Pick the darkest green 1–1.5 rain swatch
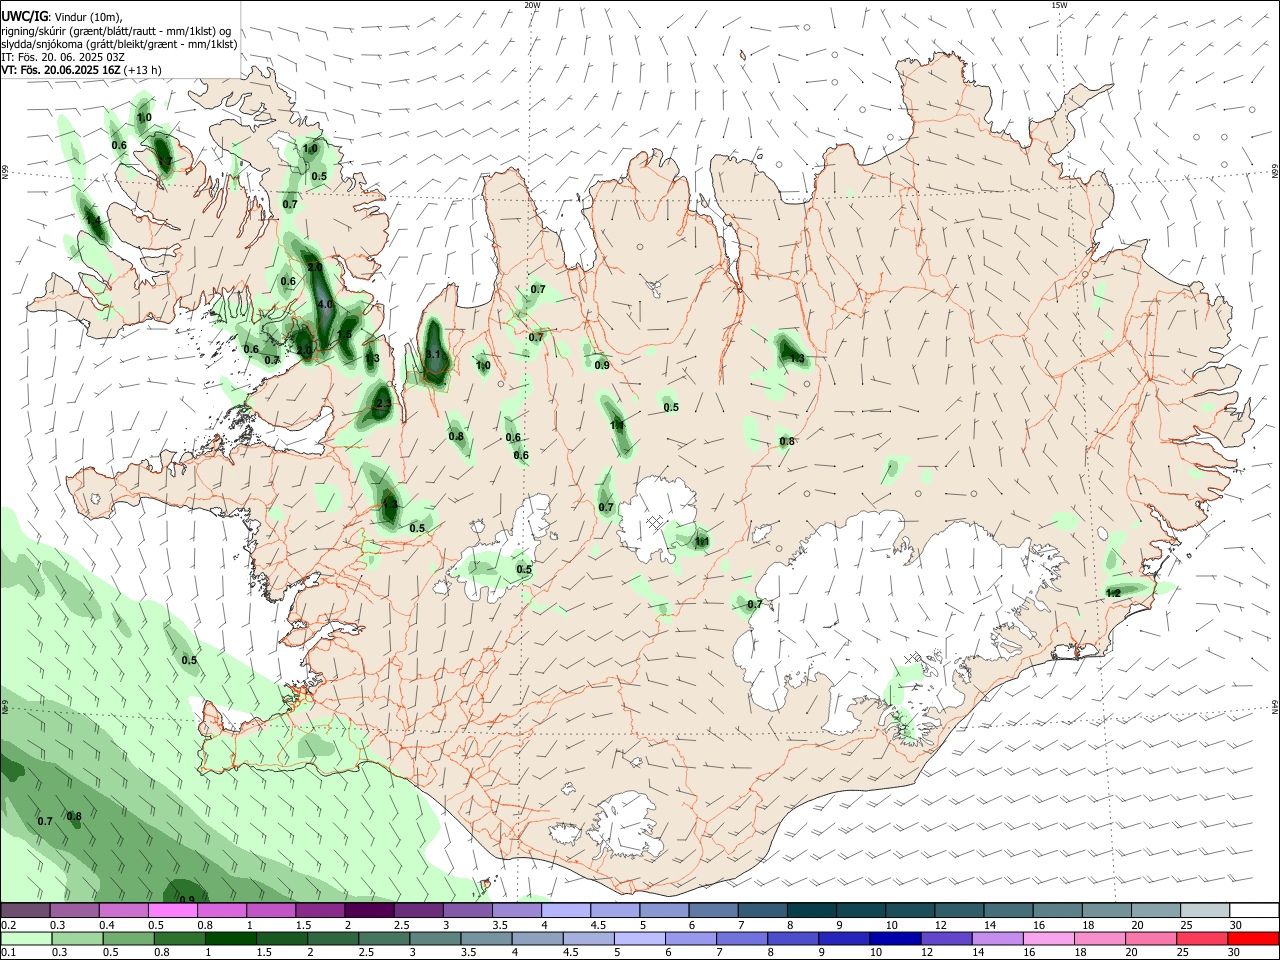Screen dimensions: 1280x960 pos(231,939)
